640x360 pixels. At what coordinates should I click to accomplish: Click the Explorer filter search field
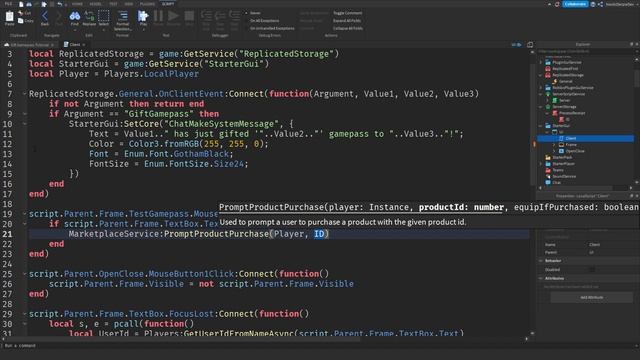click(585, 51)
